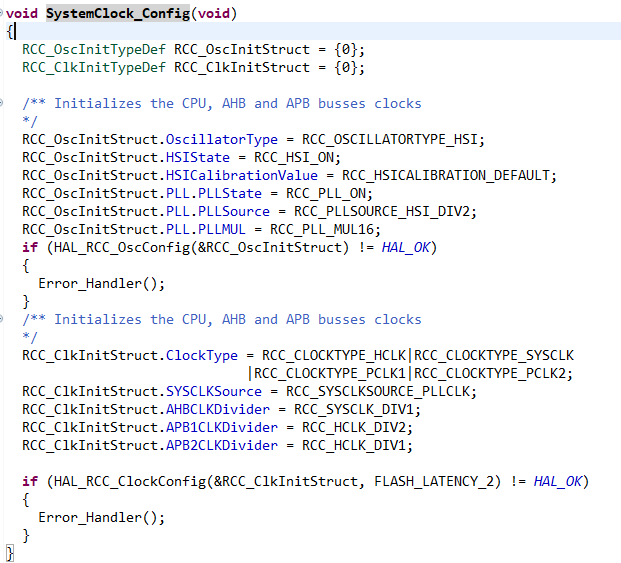The height and width of the screenshot is (563, 621).
Task: Click the RCC_OSCILLATORTYPE_HSI constant
Action: [x=390, y=139]
